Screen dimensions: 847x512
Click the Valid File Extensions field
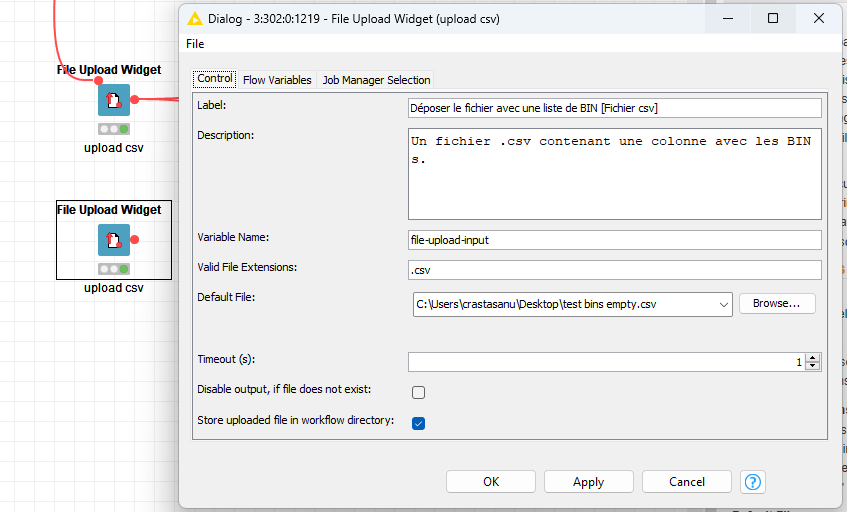click(614, 270)
